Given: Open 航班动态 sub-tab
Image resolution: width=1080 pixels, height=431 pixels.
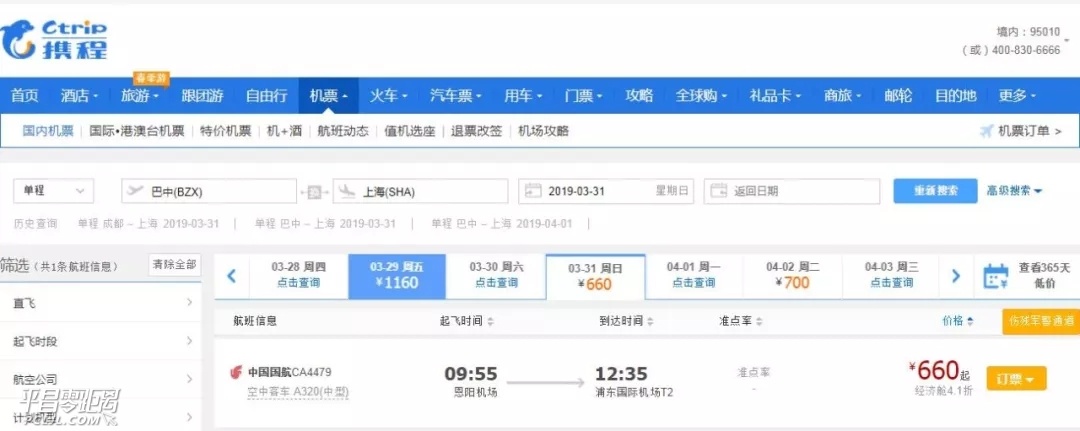Looking at the screenshot, I should (x=343, y=131).
